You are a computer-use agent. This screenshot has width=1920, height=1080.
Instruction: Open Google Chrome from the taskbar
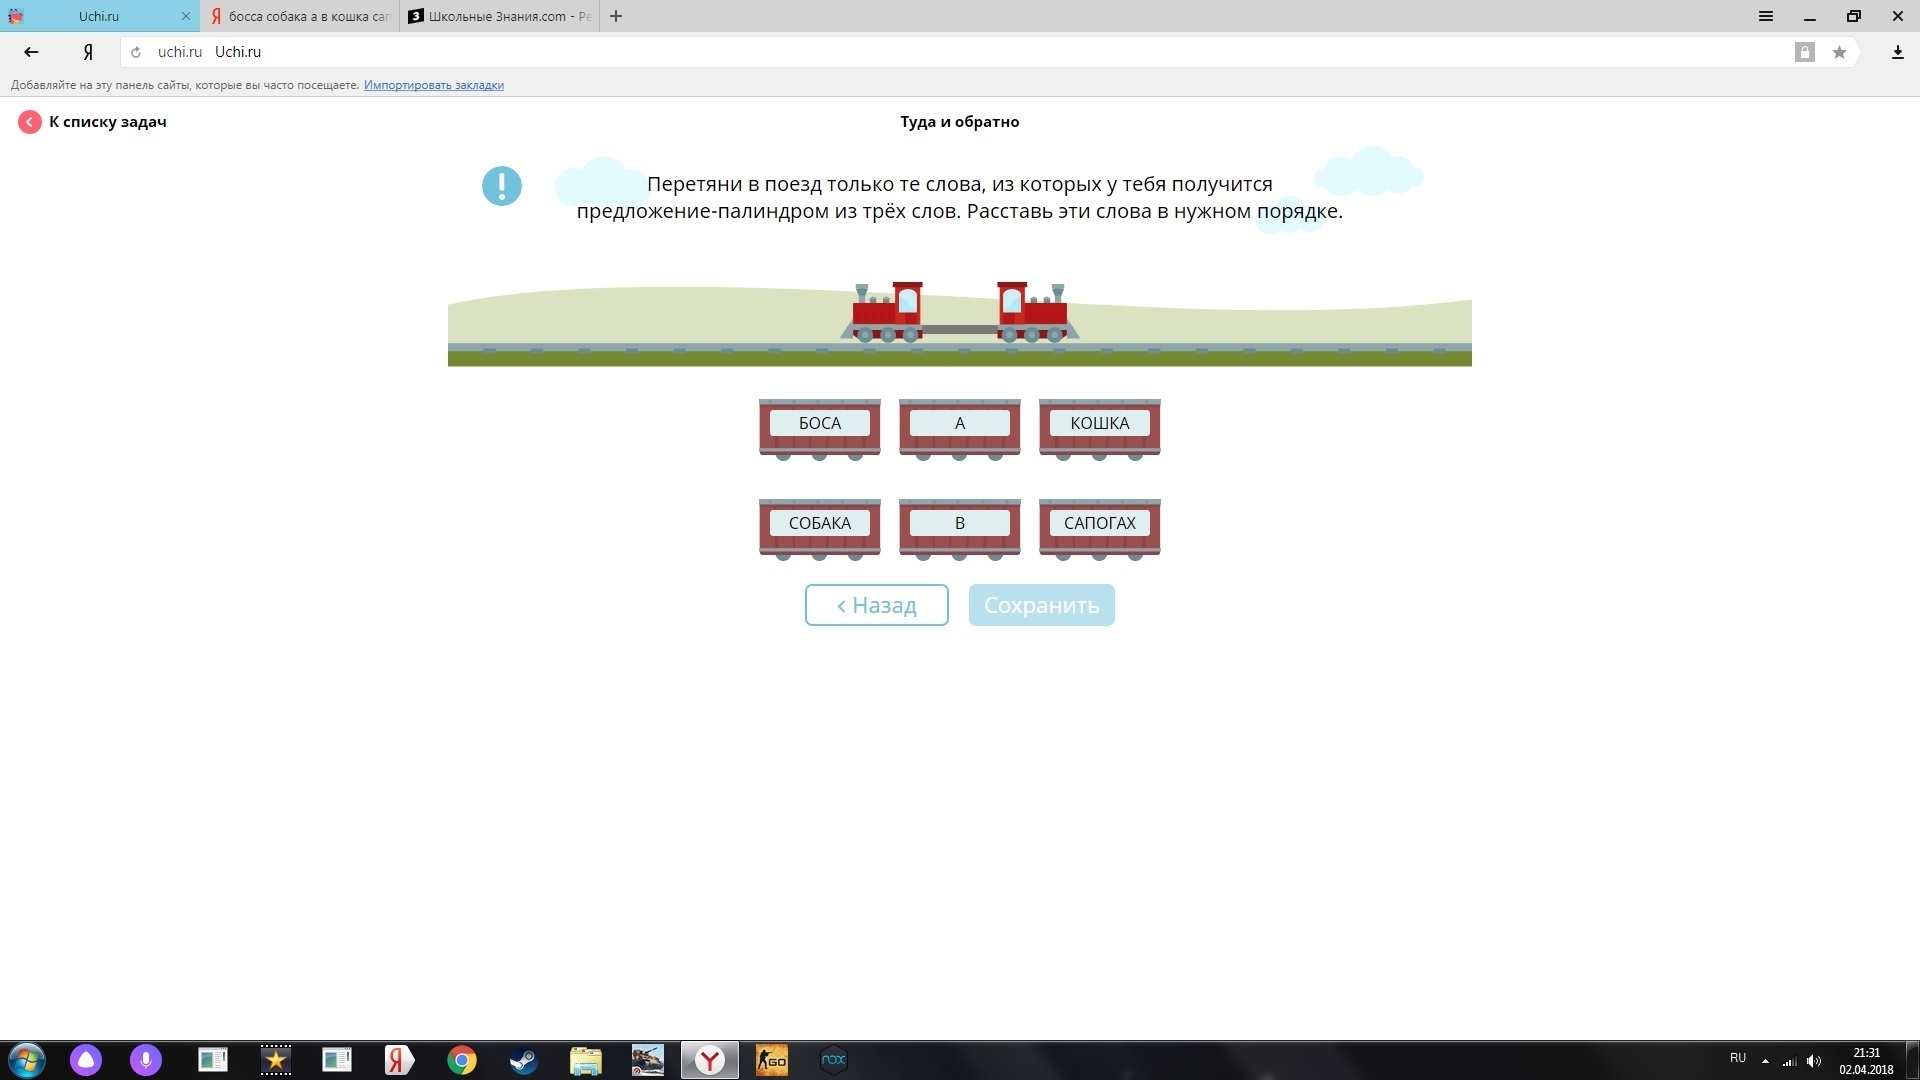pos(462,1060)
